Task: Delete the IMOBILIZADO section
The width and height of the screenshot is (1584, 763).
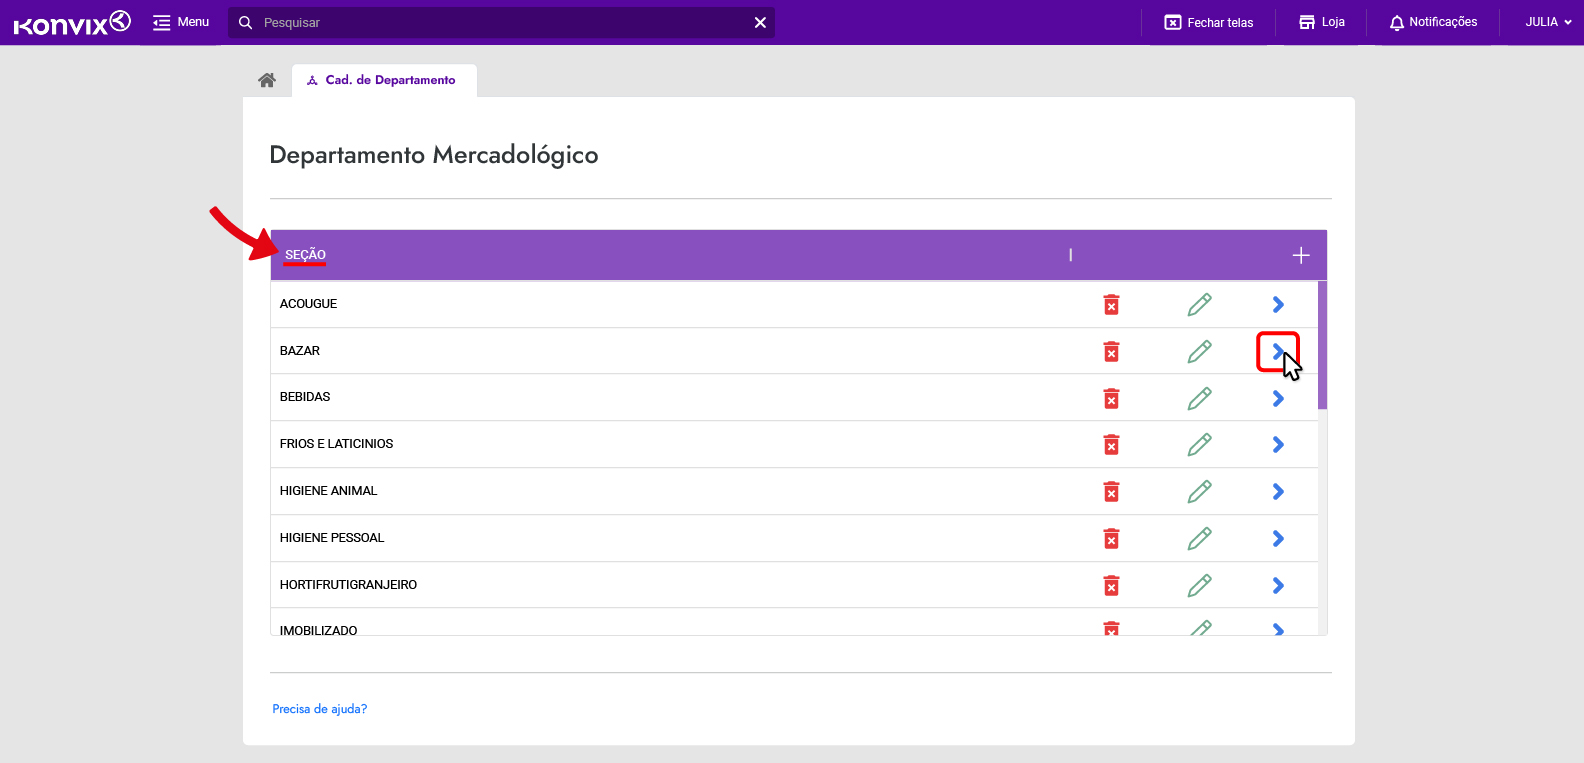Action: pyautogui.click(x=1111, y=628)
